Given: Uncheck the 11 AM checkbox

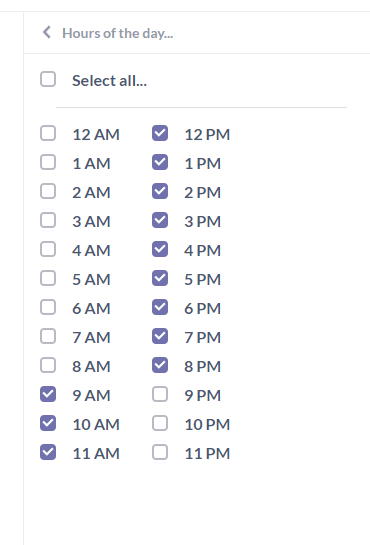Looking at the screenshot, I should click(48, 453).
